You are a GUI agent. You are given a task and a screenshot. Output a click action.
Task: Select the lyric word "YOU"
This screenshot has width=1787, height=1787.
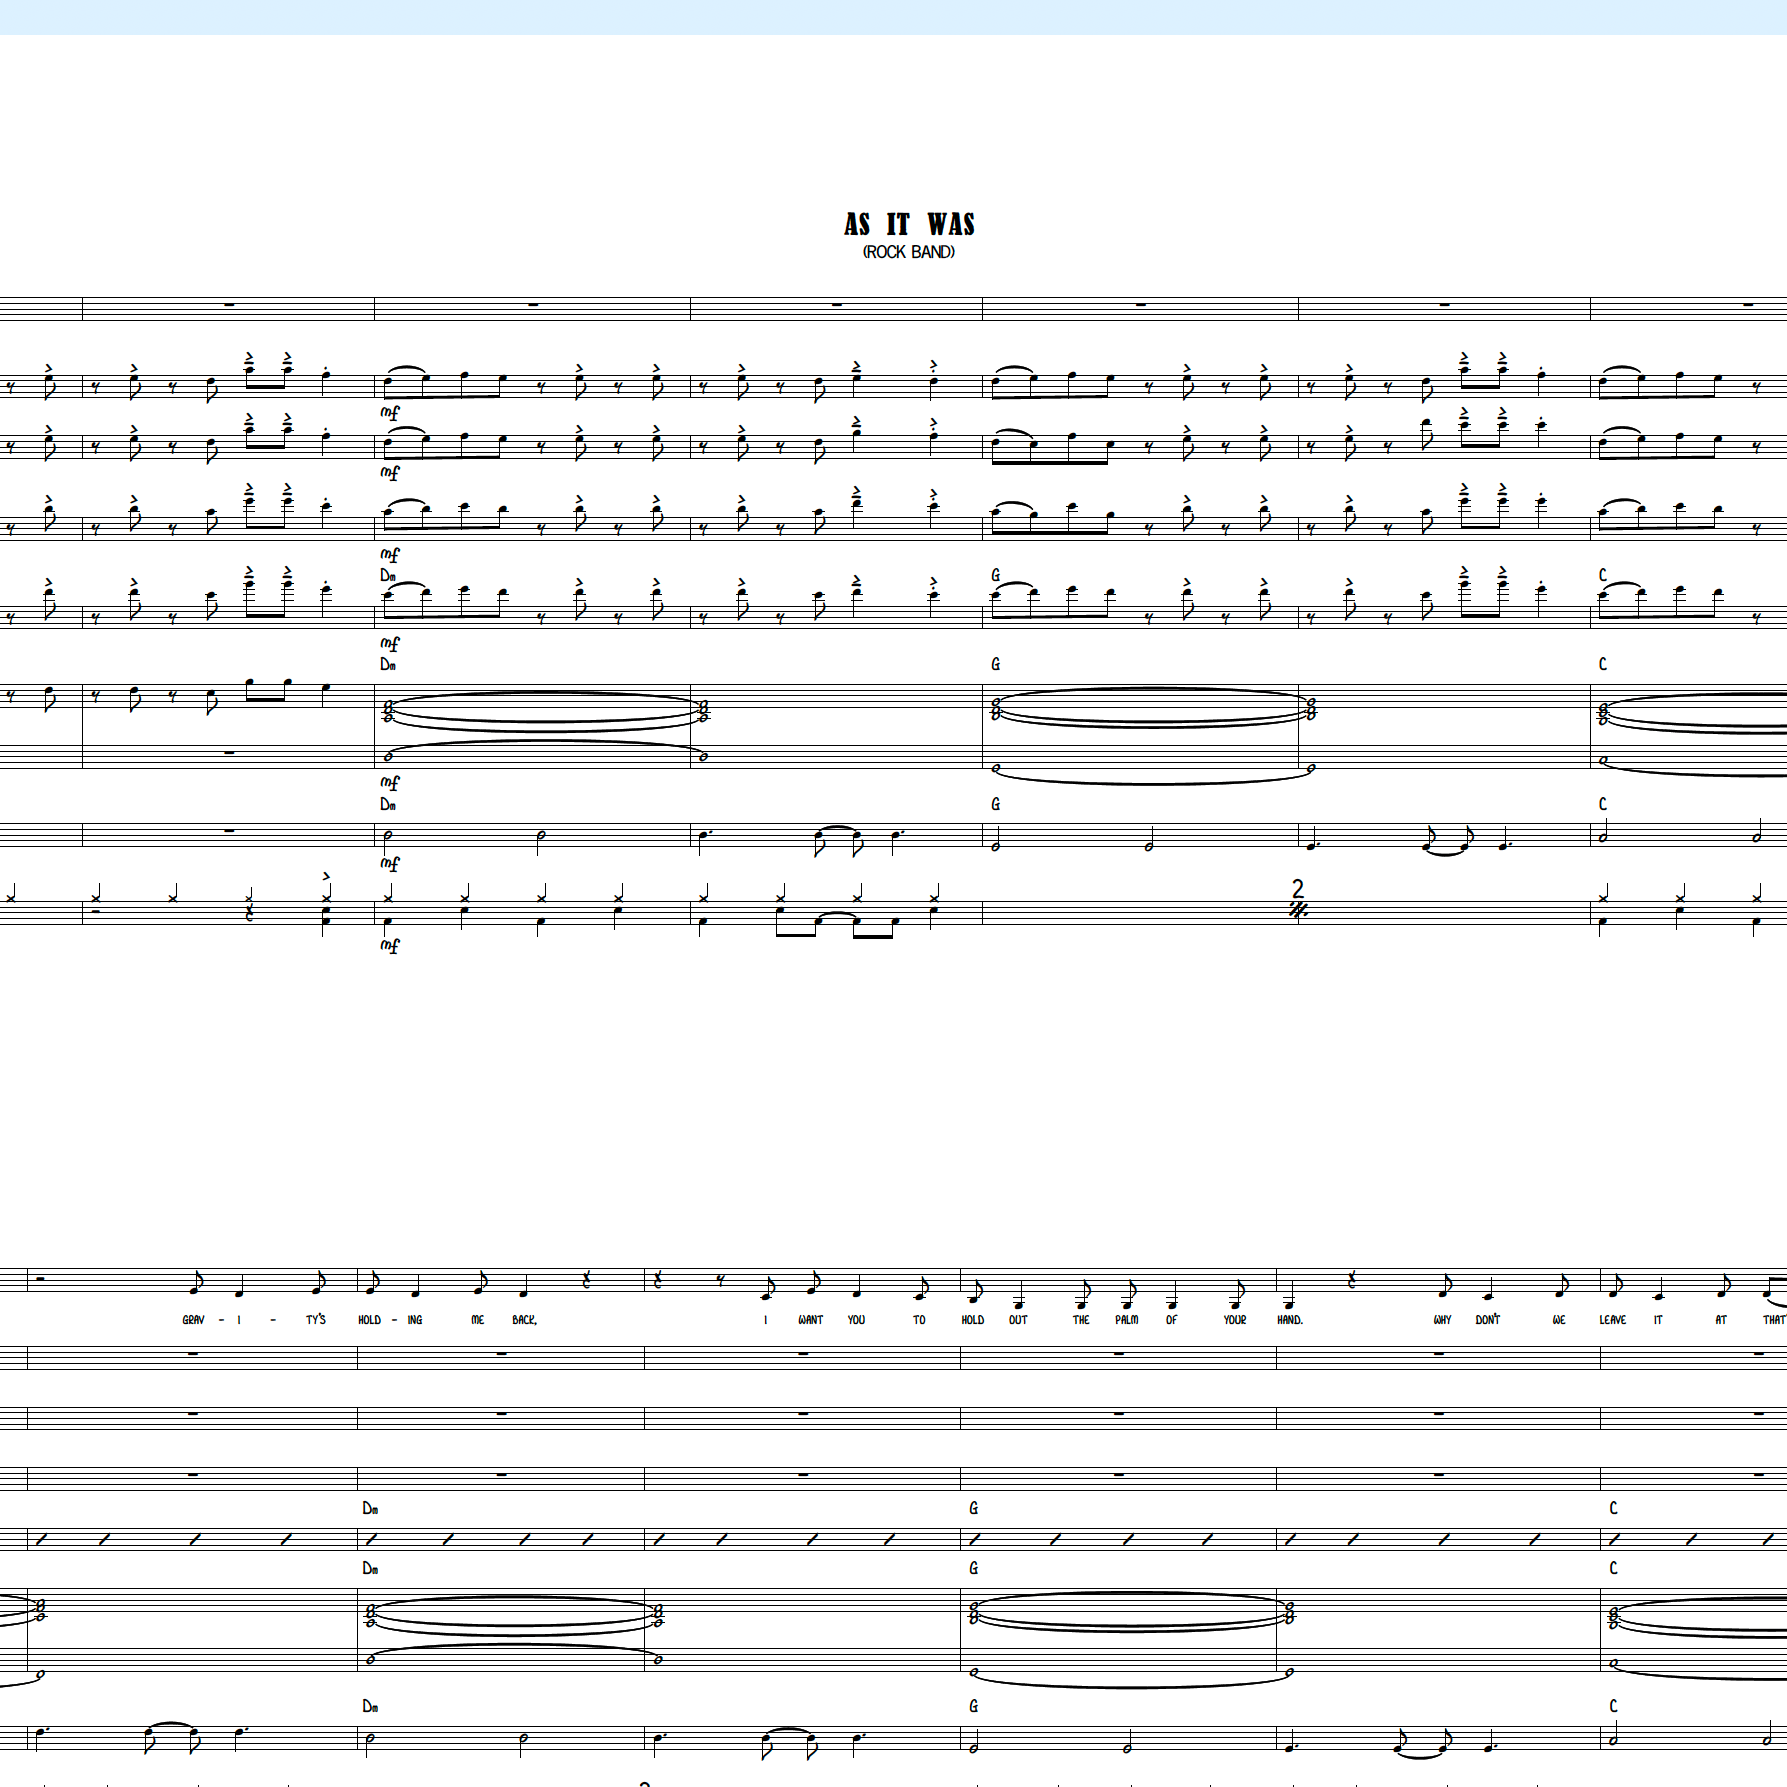tap(857, 1320)
